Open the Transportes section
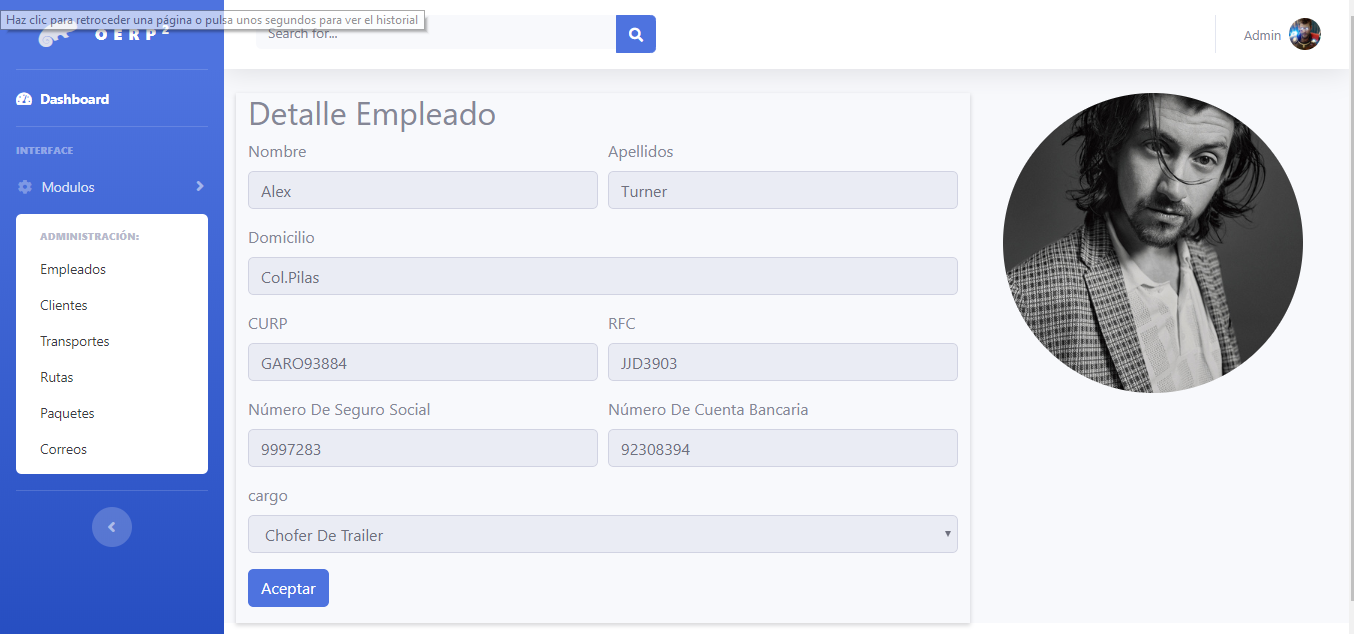Viewport: 1354px width, 634px height. pyautogui.click(x=74, y=340)
